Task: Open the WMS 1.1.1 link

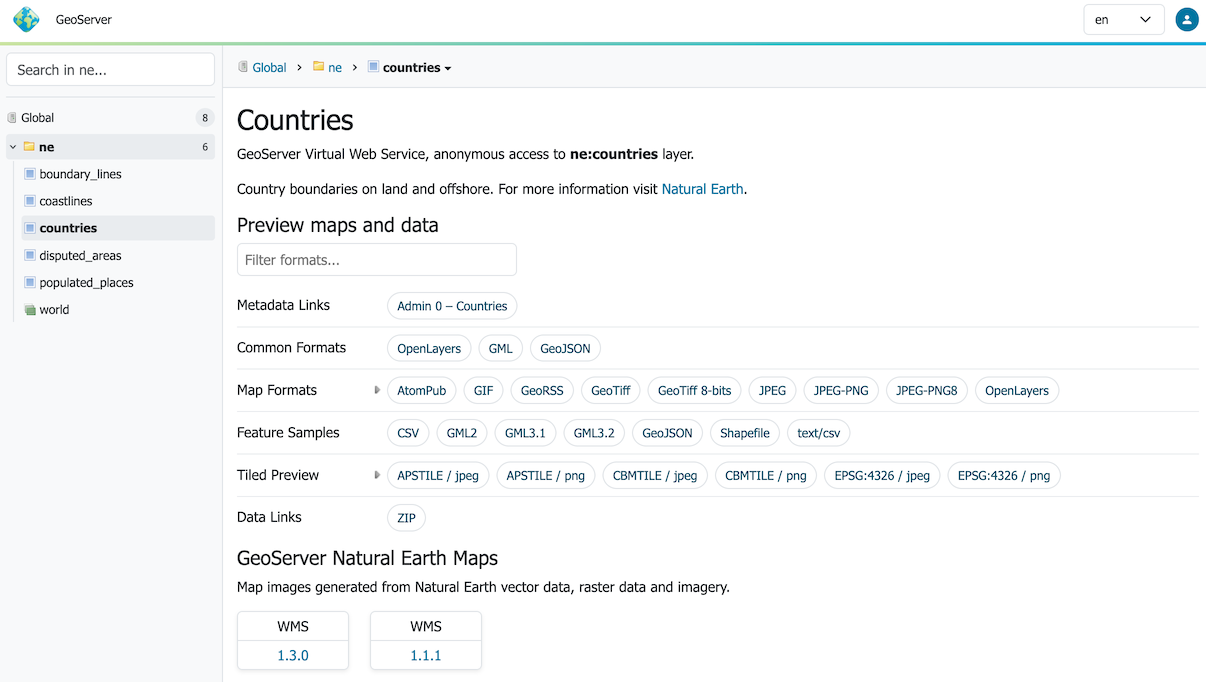Action: coord(426,655)
